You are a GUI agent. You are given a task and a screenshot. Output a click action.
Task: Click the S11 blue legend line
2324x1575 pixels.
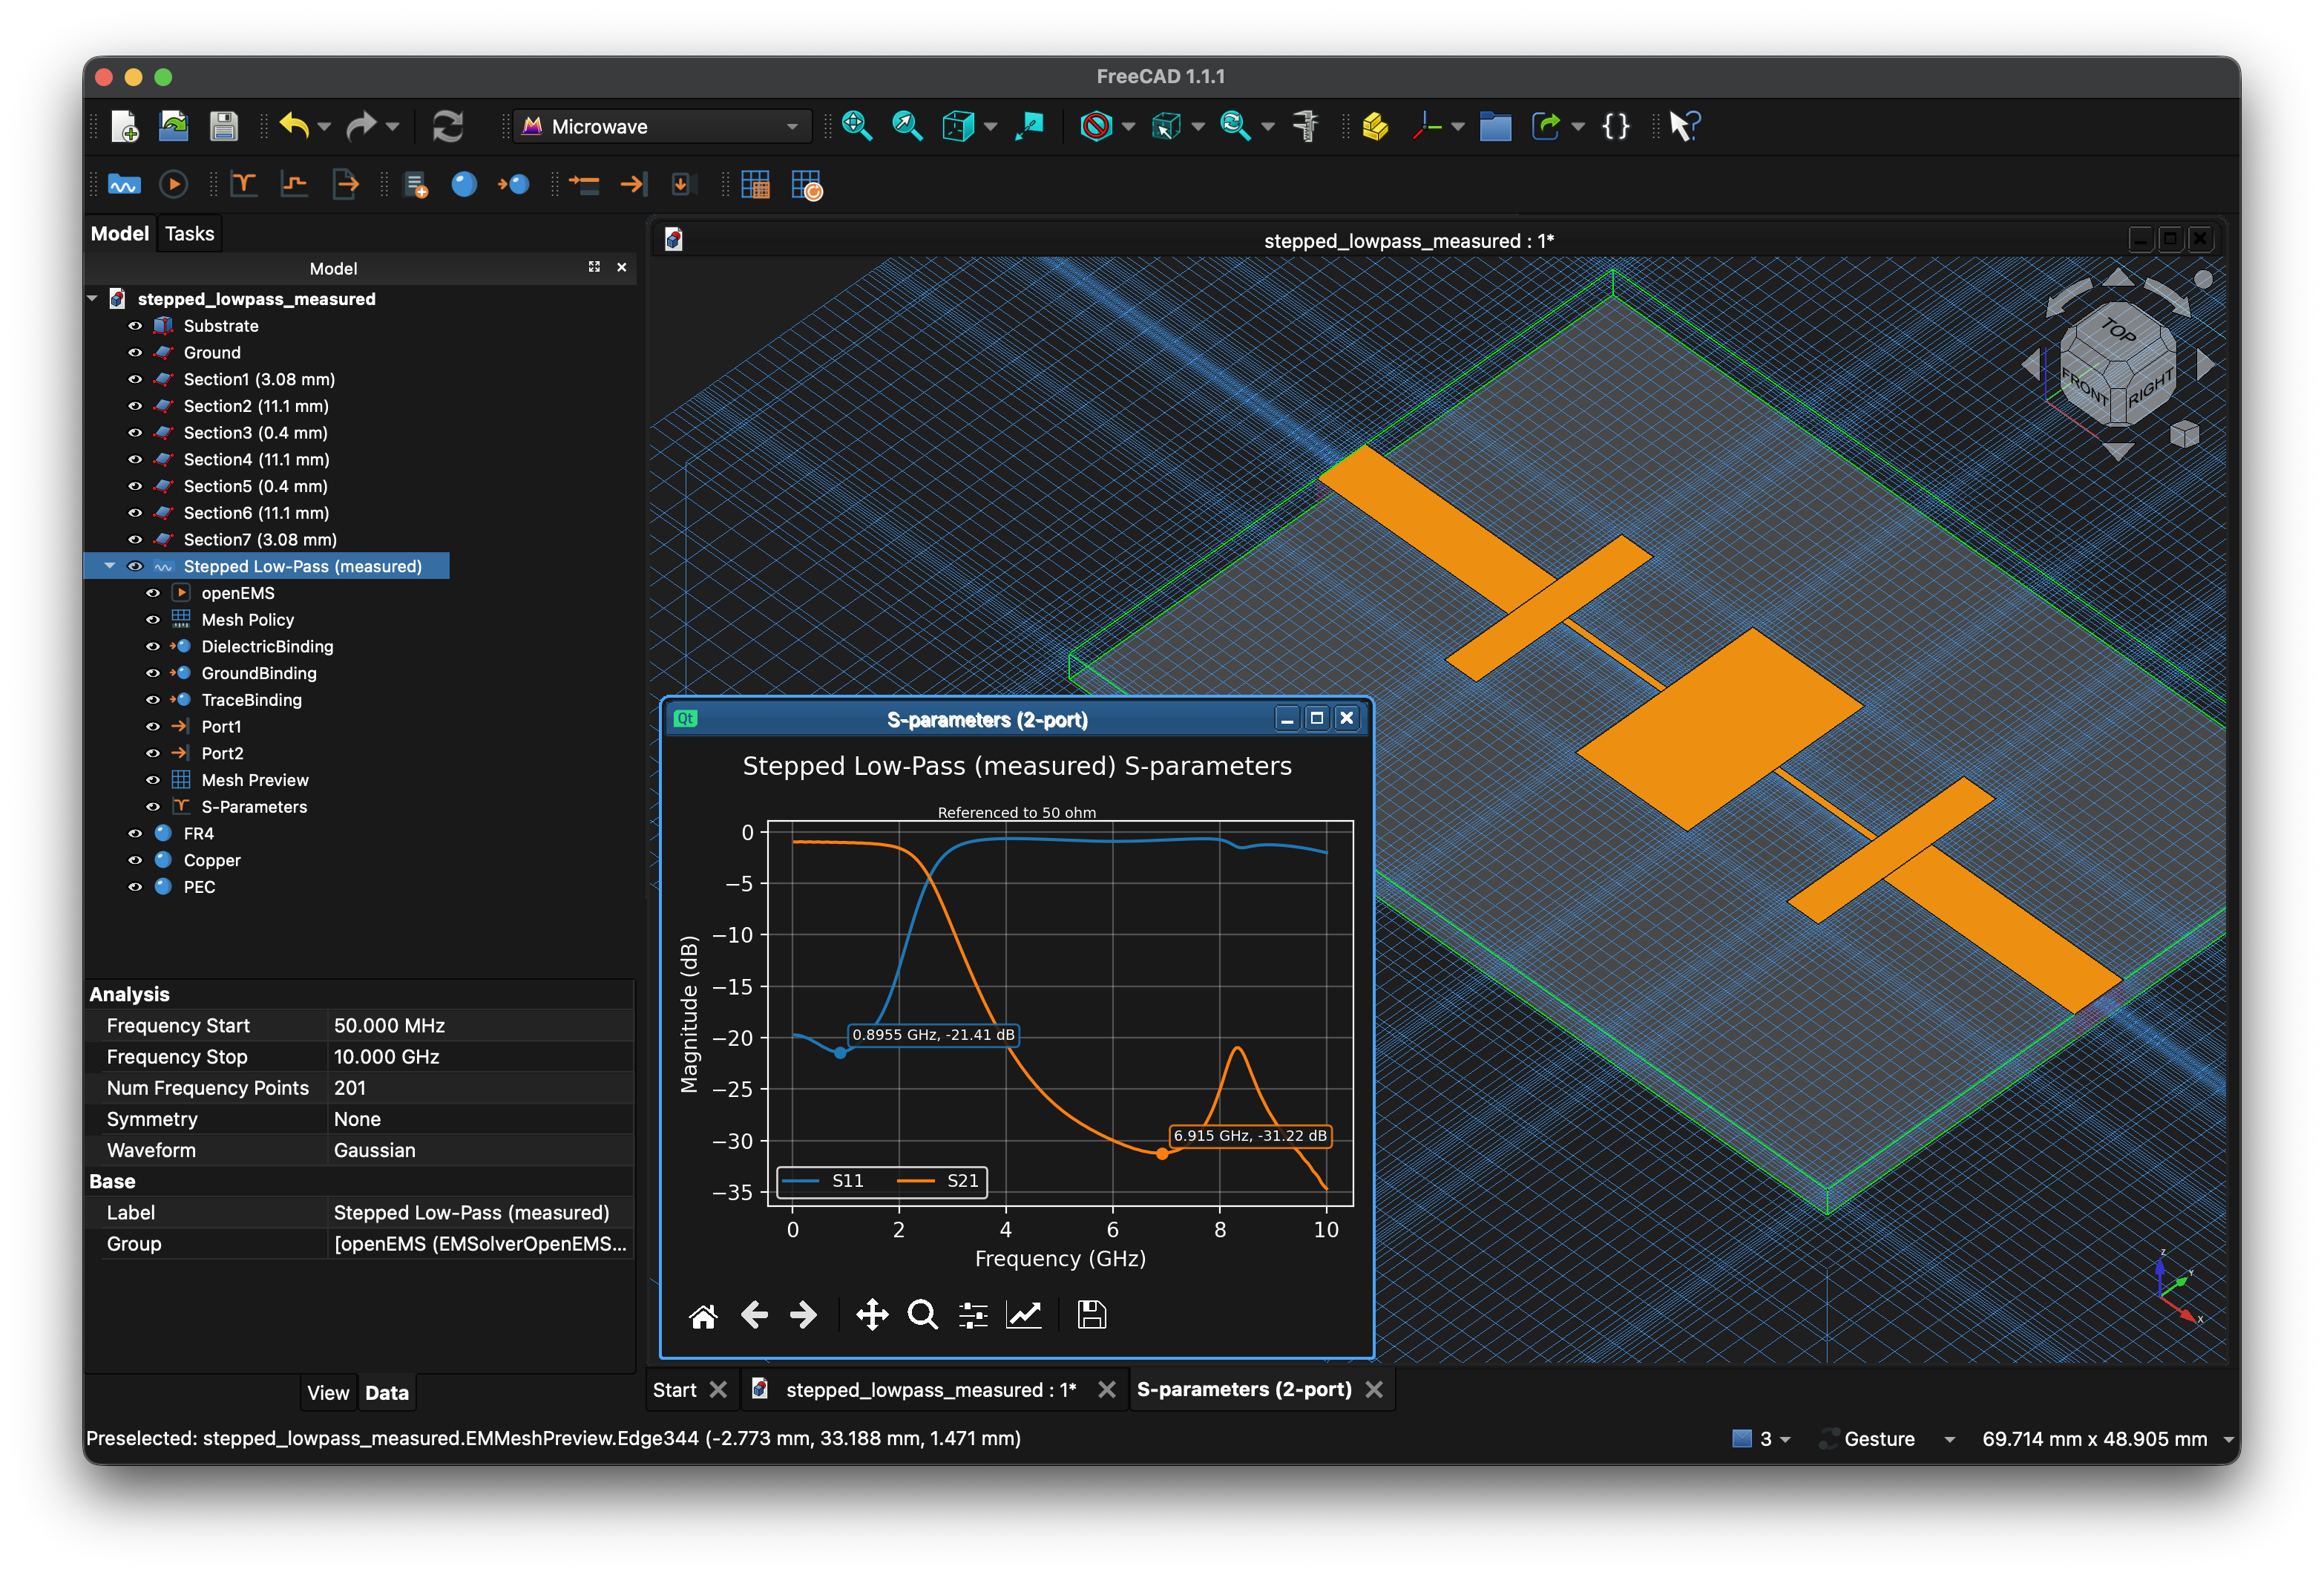pyautogui.click(x=800, y=1181)
